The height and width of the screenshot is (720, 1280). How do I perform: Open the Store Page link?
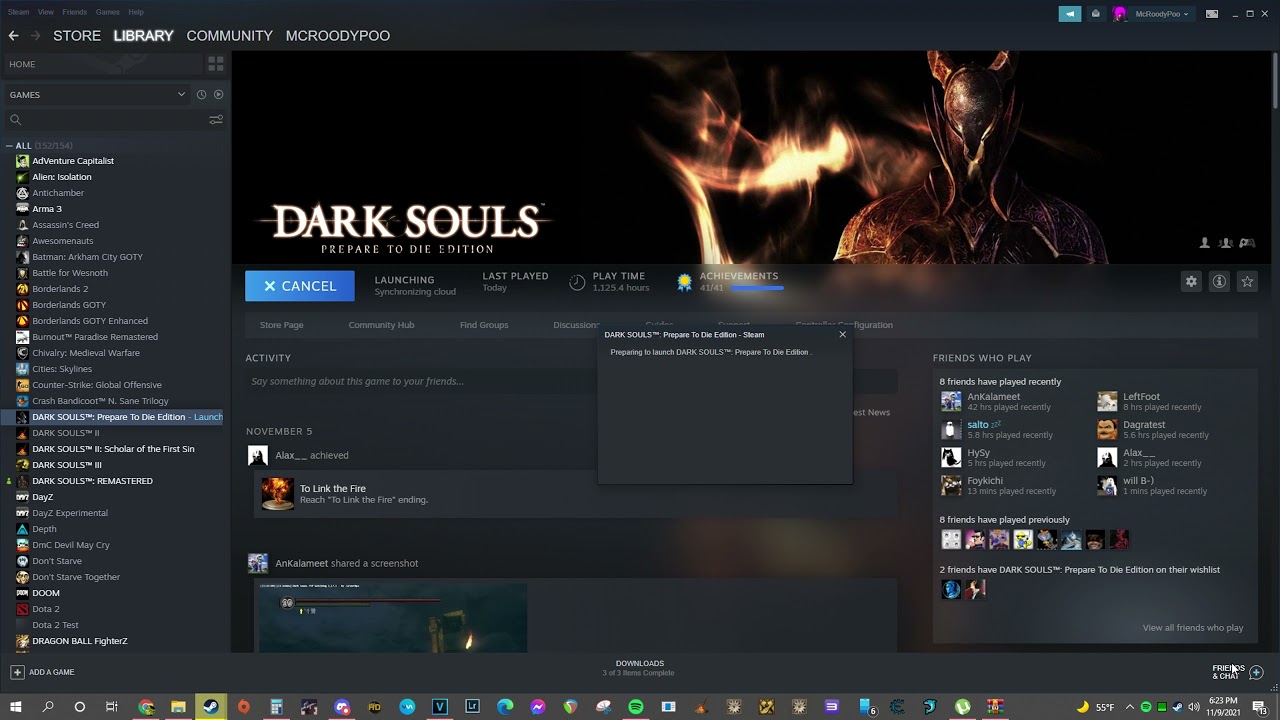click(281, 325)
